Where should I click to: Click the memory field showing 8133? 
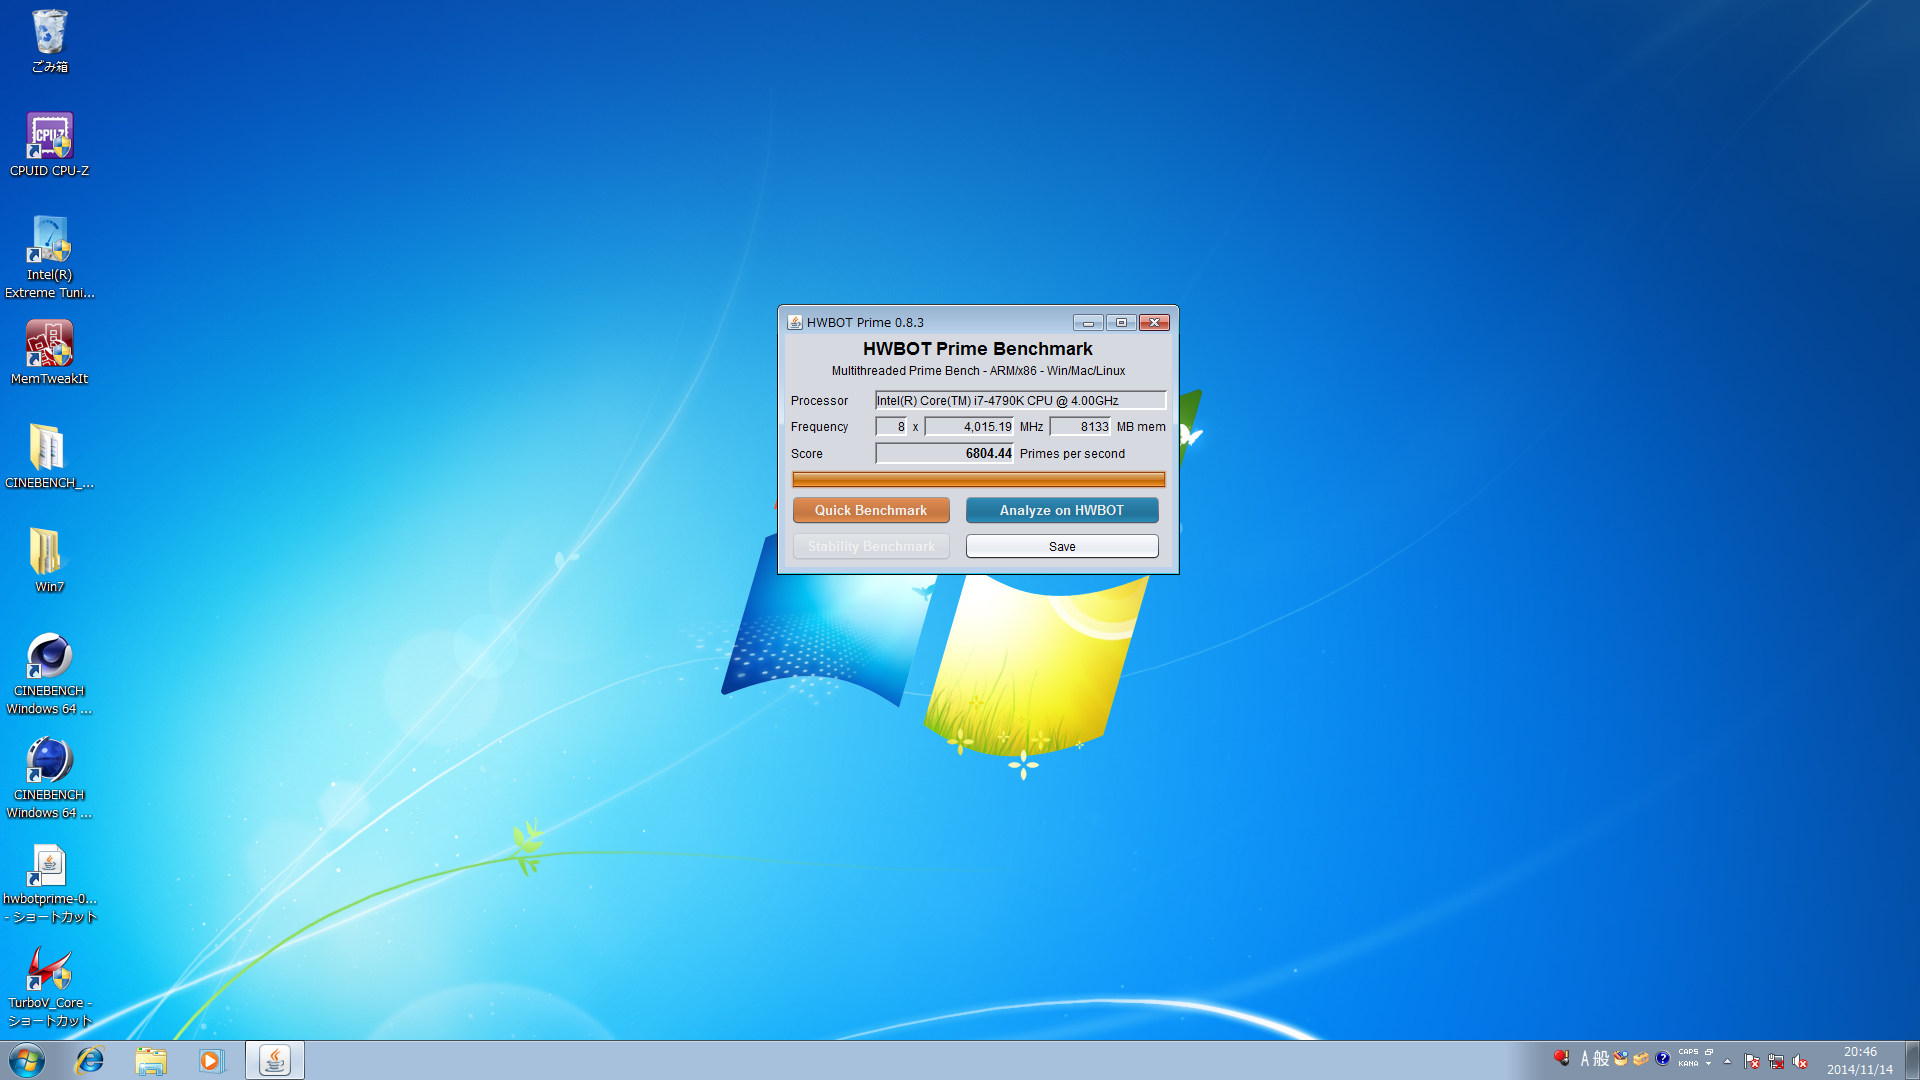click(1080, 427)
